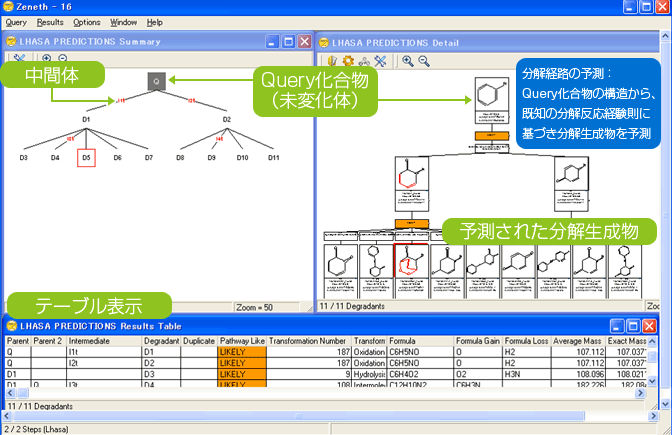The image size is (672, 435).
Task: Select node D1 in the Summary tree
Action: pos(86,120)
